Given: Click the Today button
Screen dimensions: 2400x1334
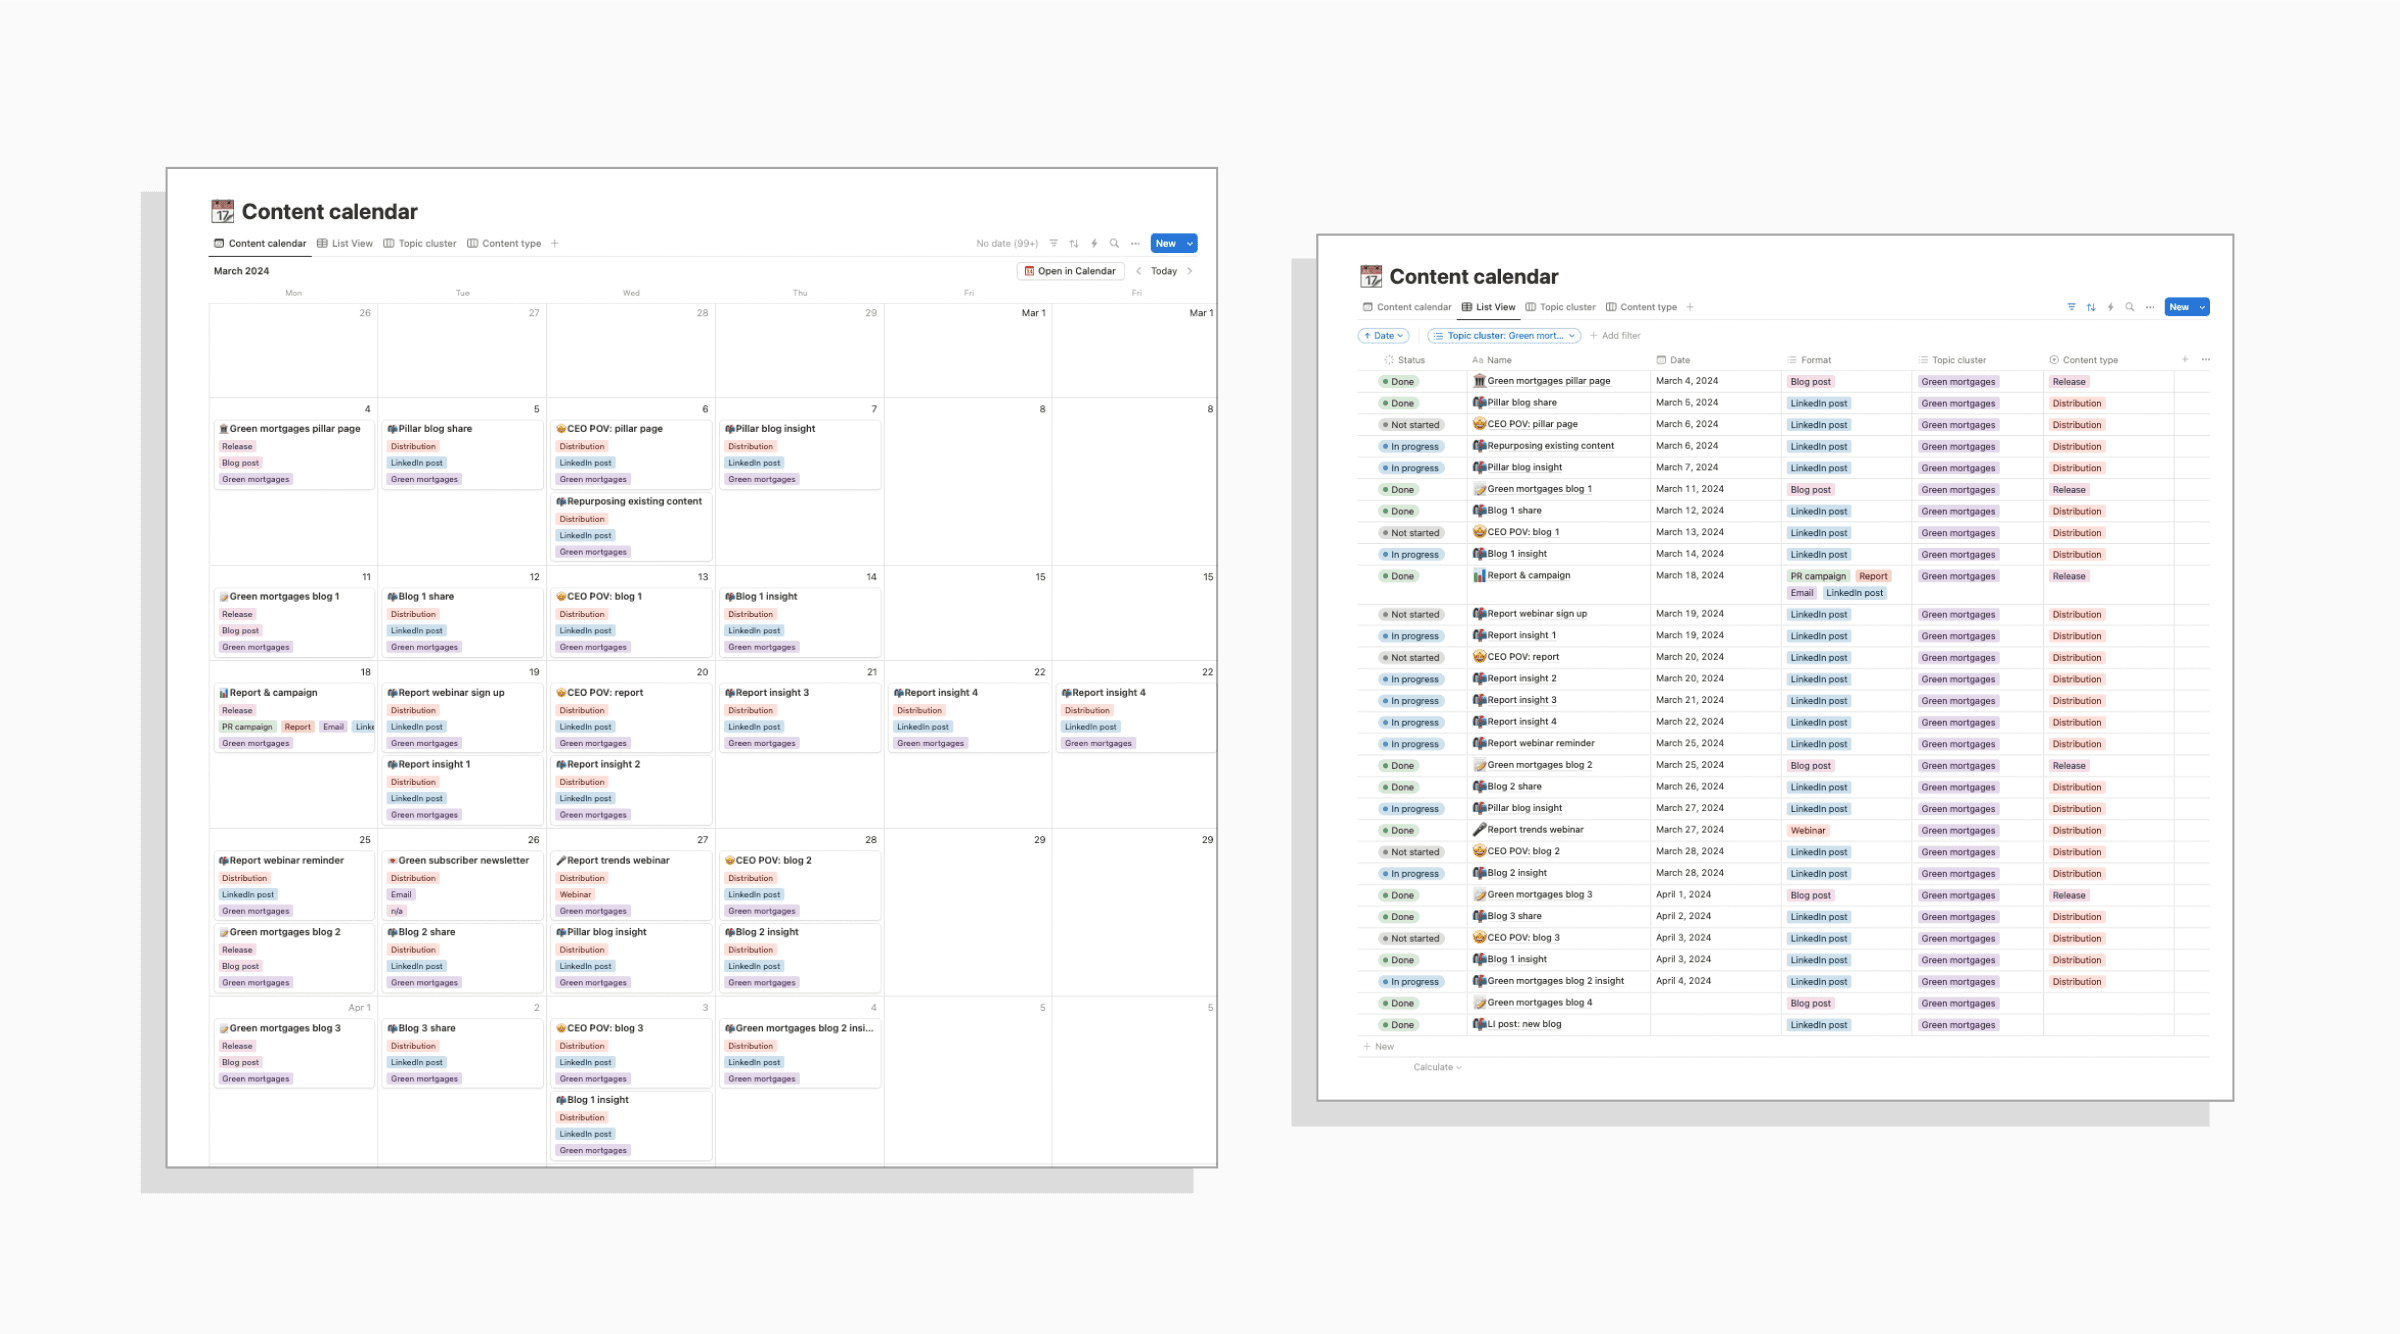Looking at the screenshot, I should point(1163,271).
